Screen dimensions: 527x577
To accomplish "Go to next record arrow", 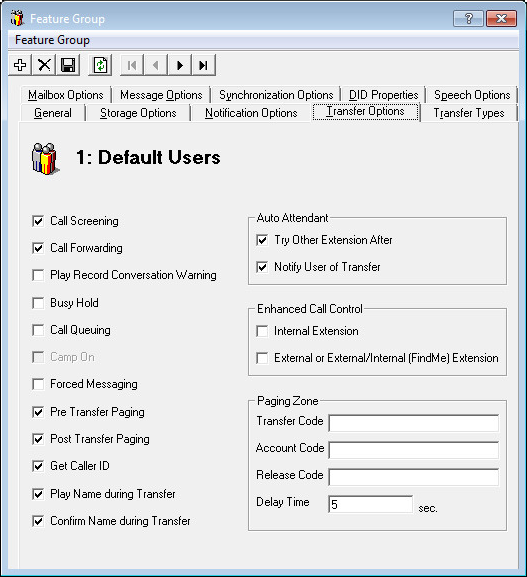I will coord(180,65).
